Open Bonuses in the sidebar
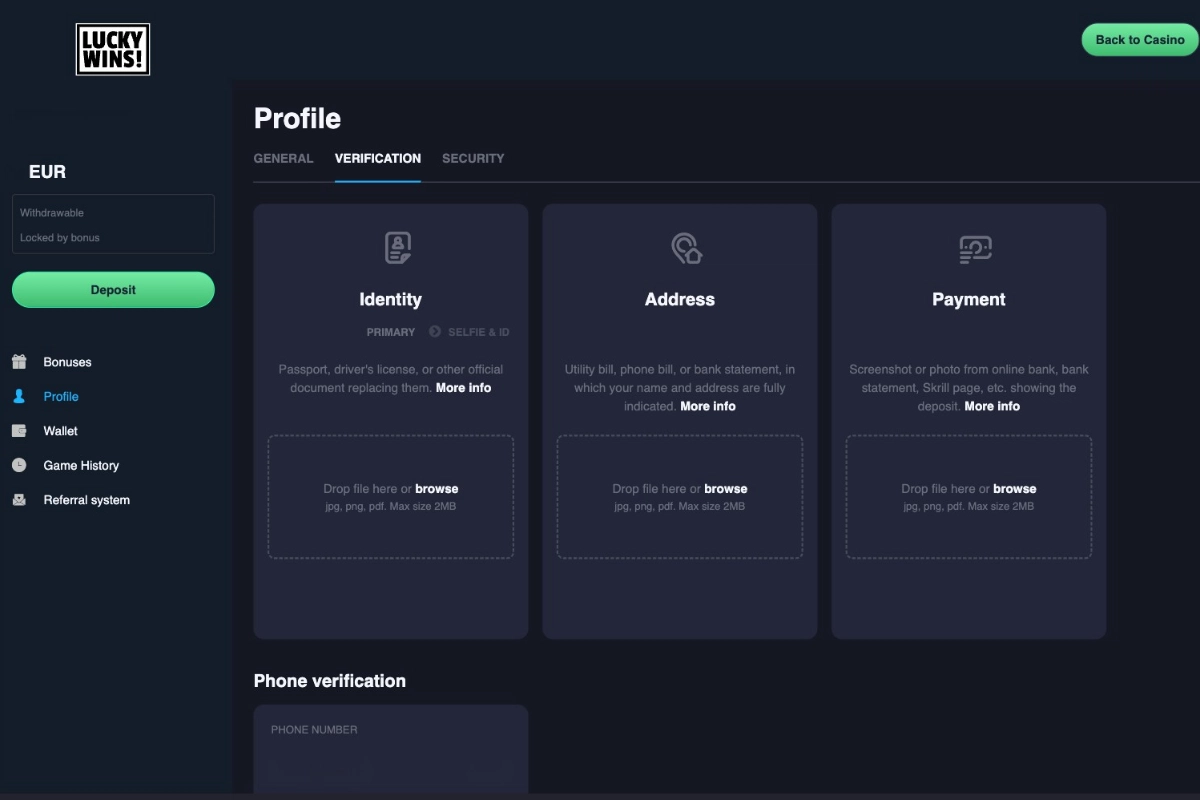 tap(67, 362)
